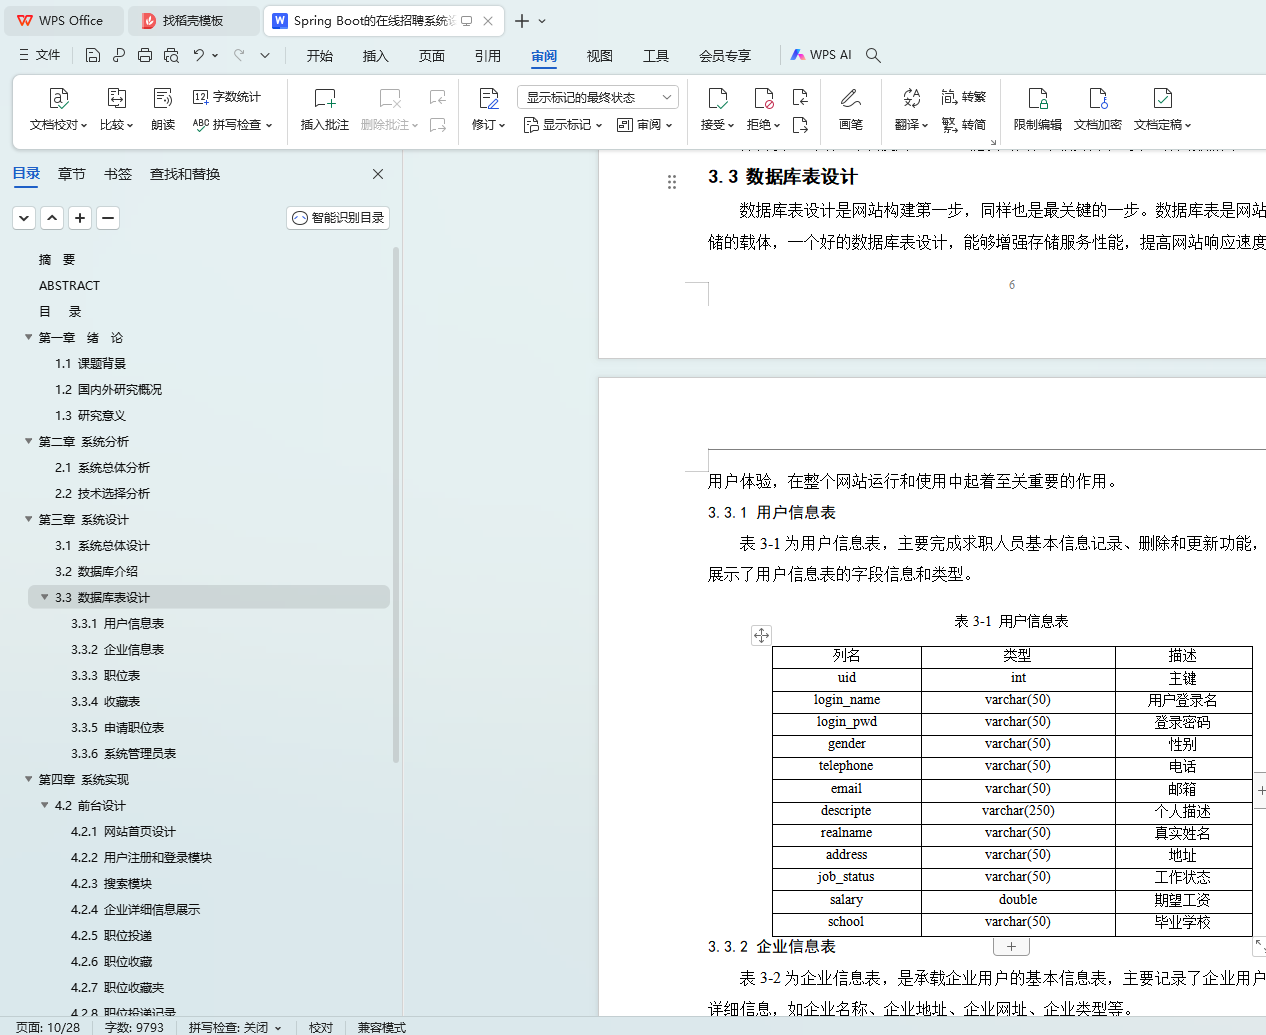Image resolution: width=1266 pixels, height=1035 pixels.
Task: Click the outline move-down arrow button
Action: pyautogui.click(x=24, y=218)
